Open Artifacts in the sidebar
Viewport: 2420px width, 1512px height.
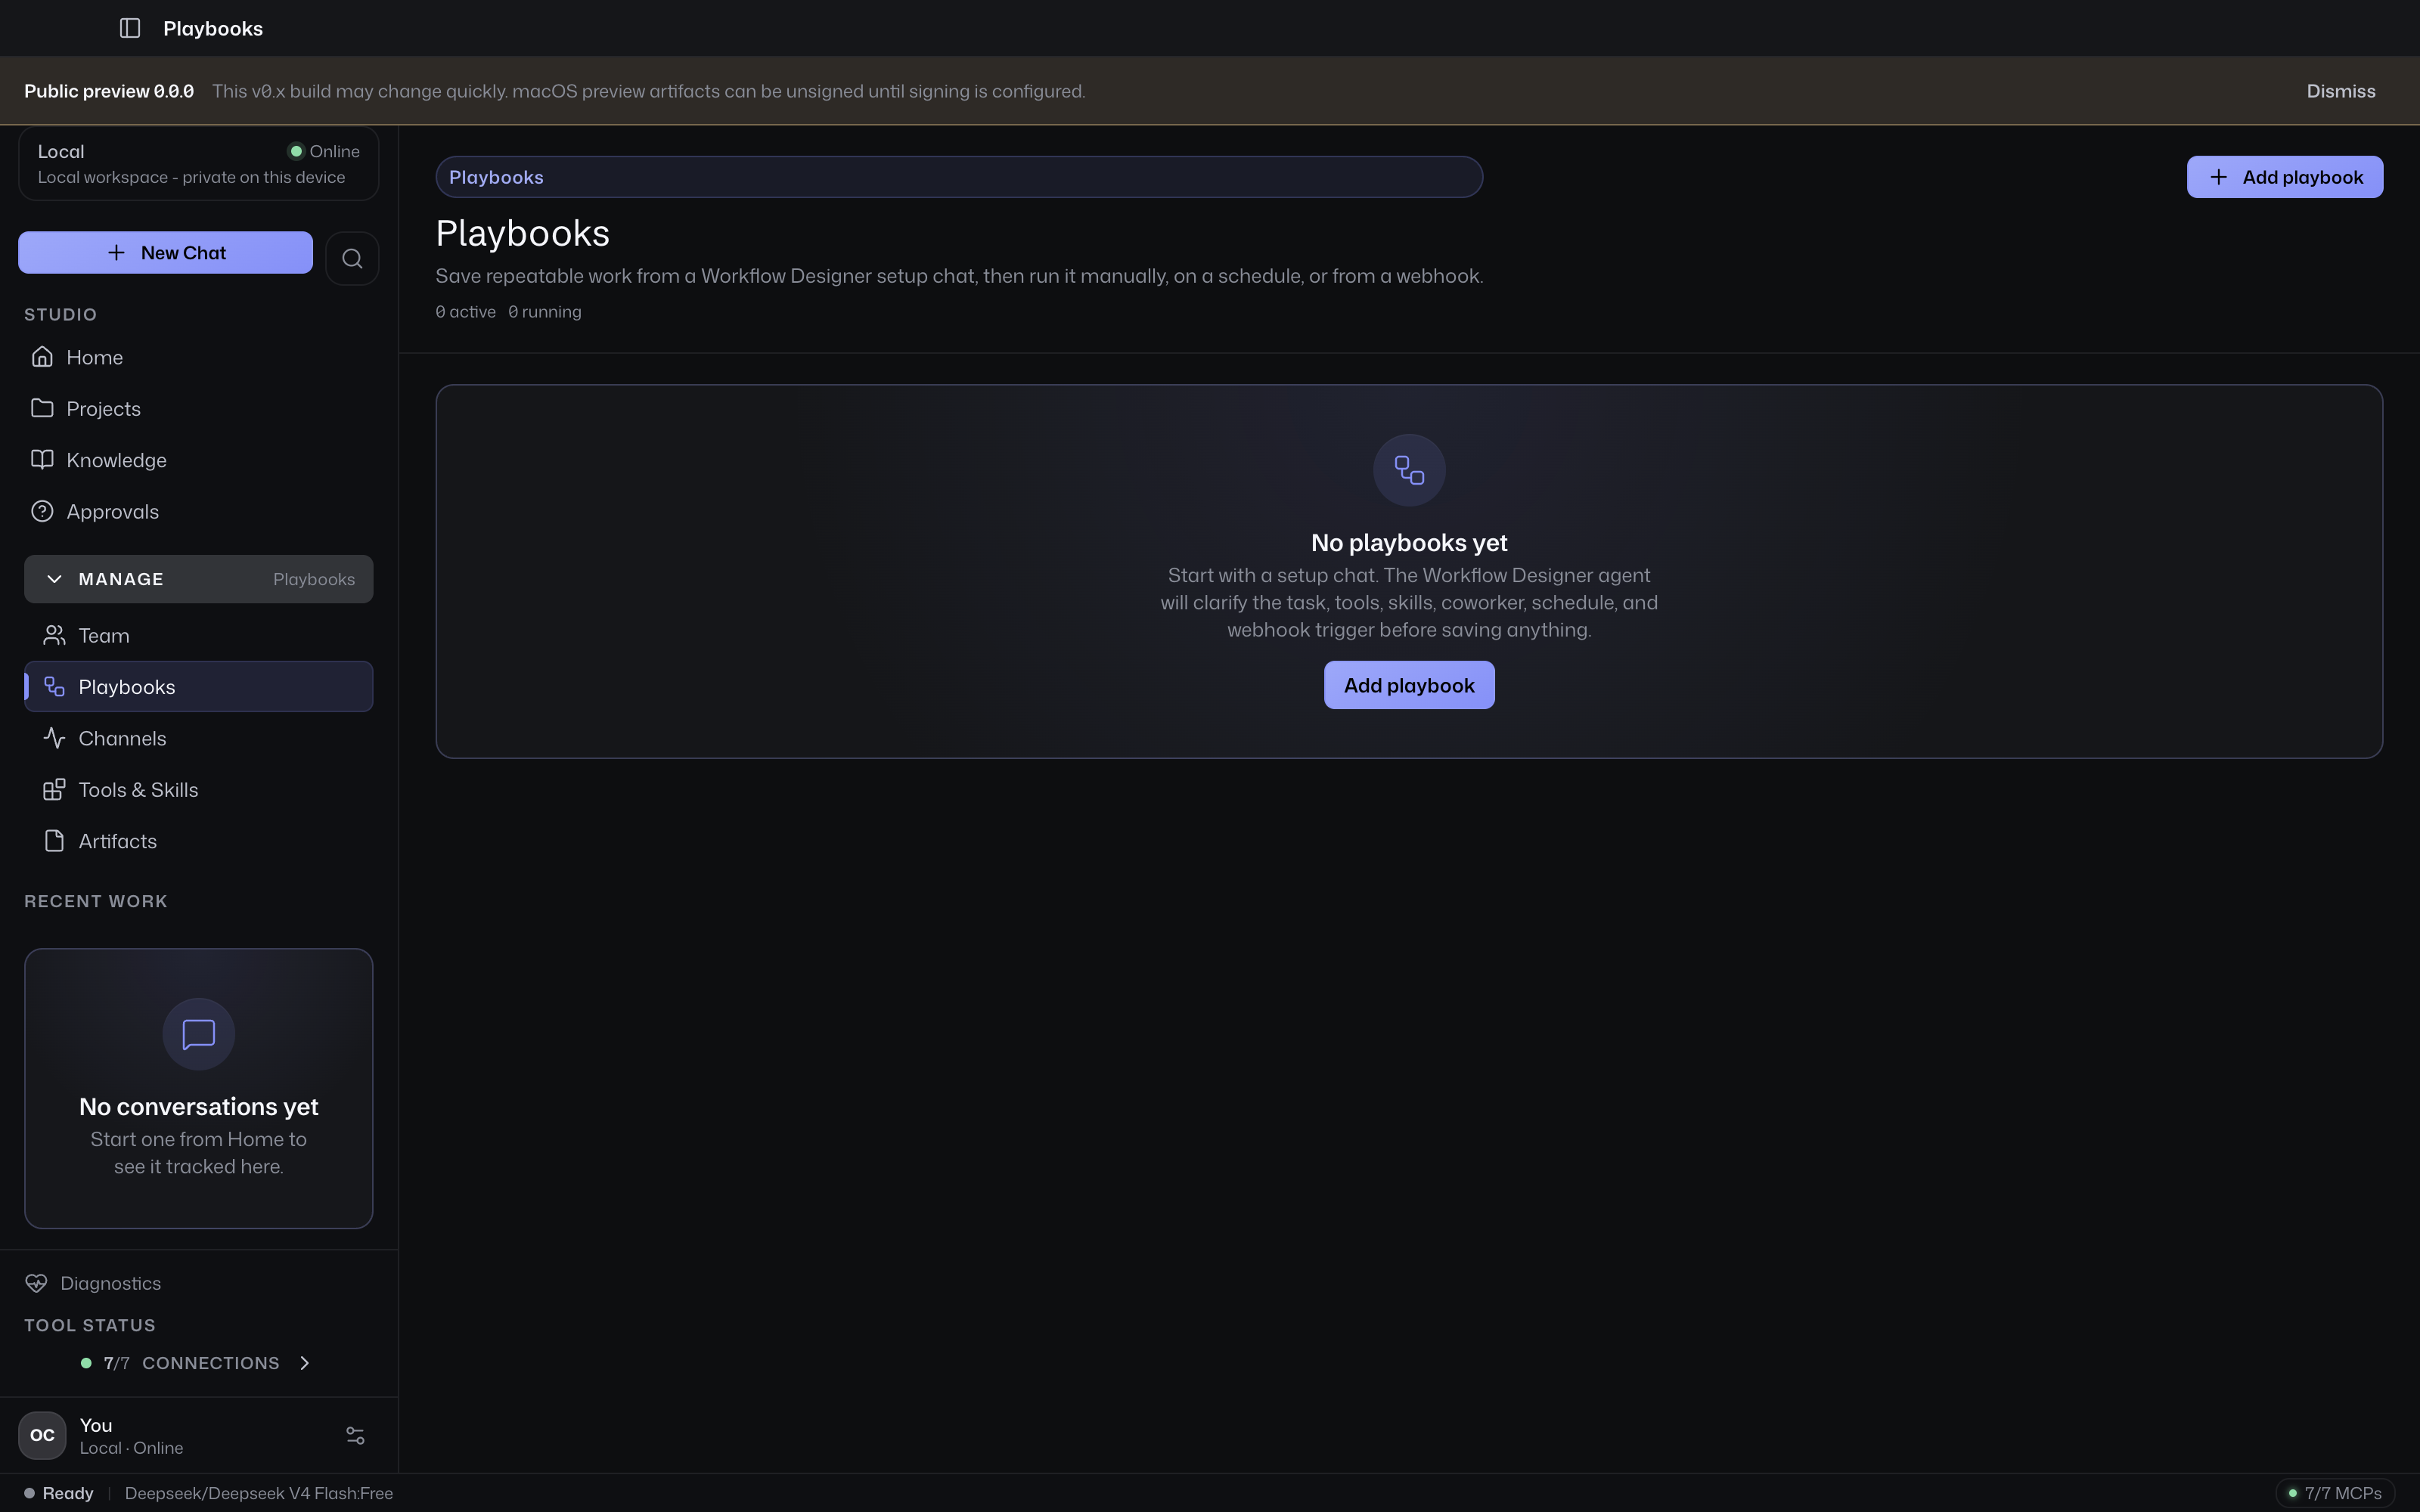pos(198,841)
